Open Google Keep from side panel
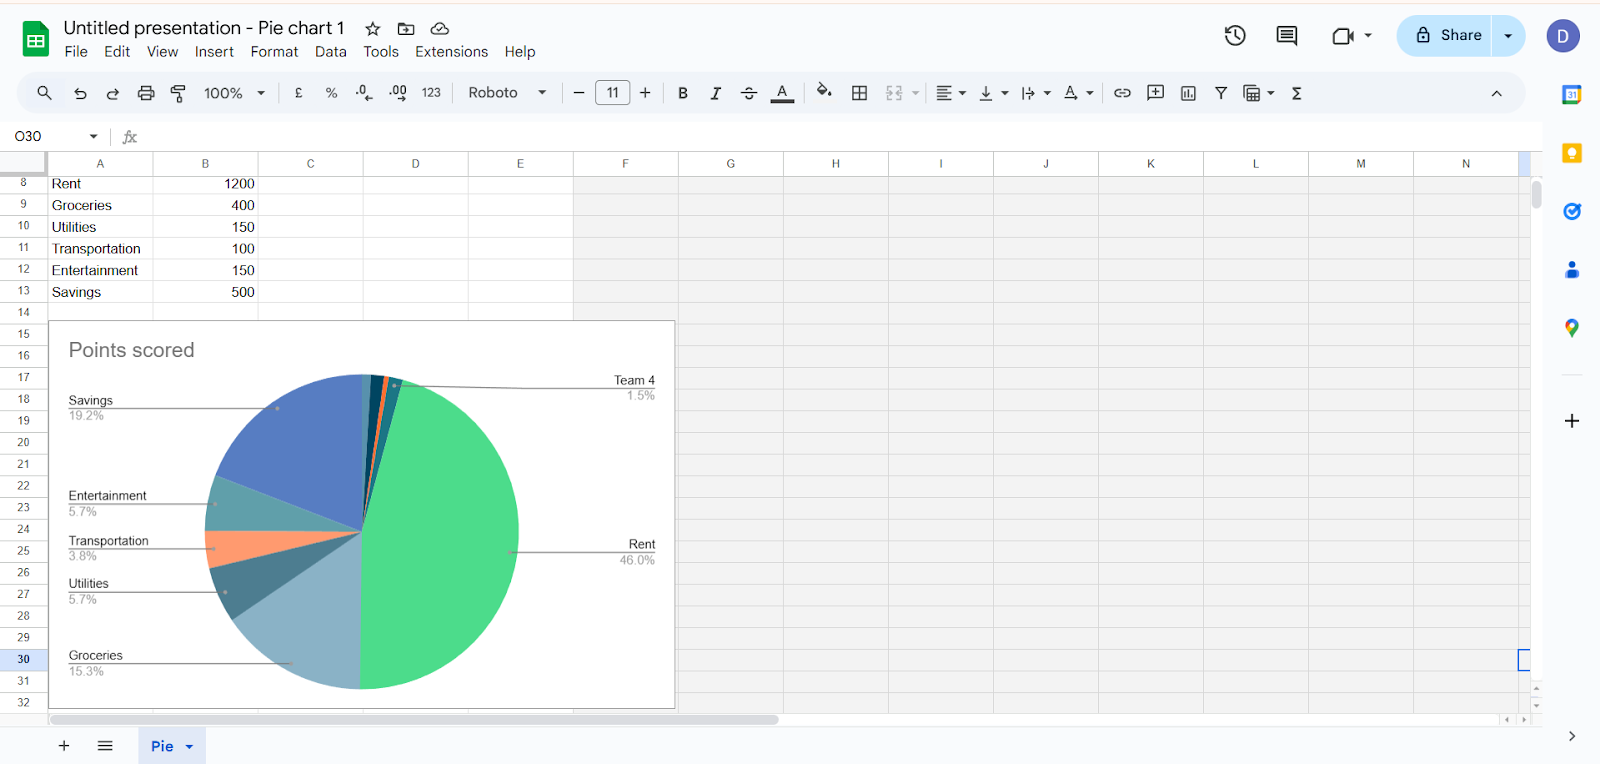Image resolution: width=1600 pixels, height=764 pixels. tap(1572, 153)
